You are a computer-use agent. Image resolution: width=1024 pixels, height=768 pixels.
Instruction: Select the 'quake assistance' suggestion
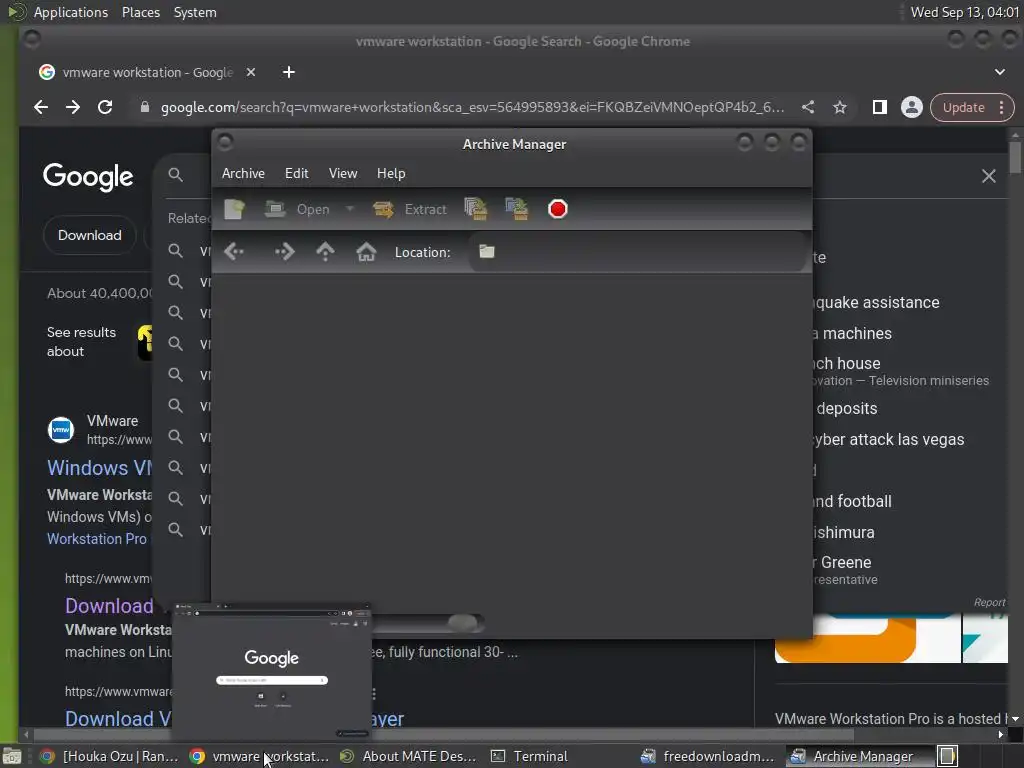876,302
